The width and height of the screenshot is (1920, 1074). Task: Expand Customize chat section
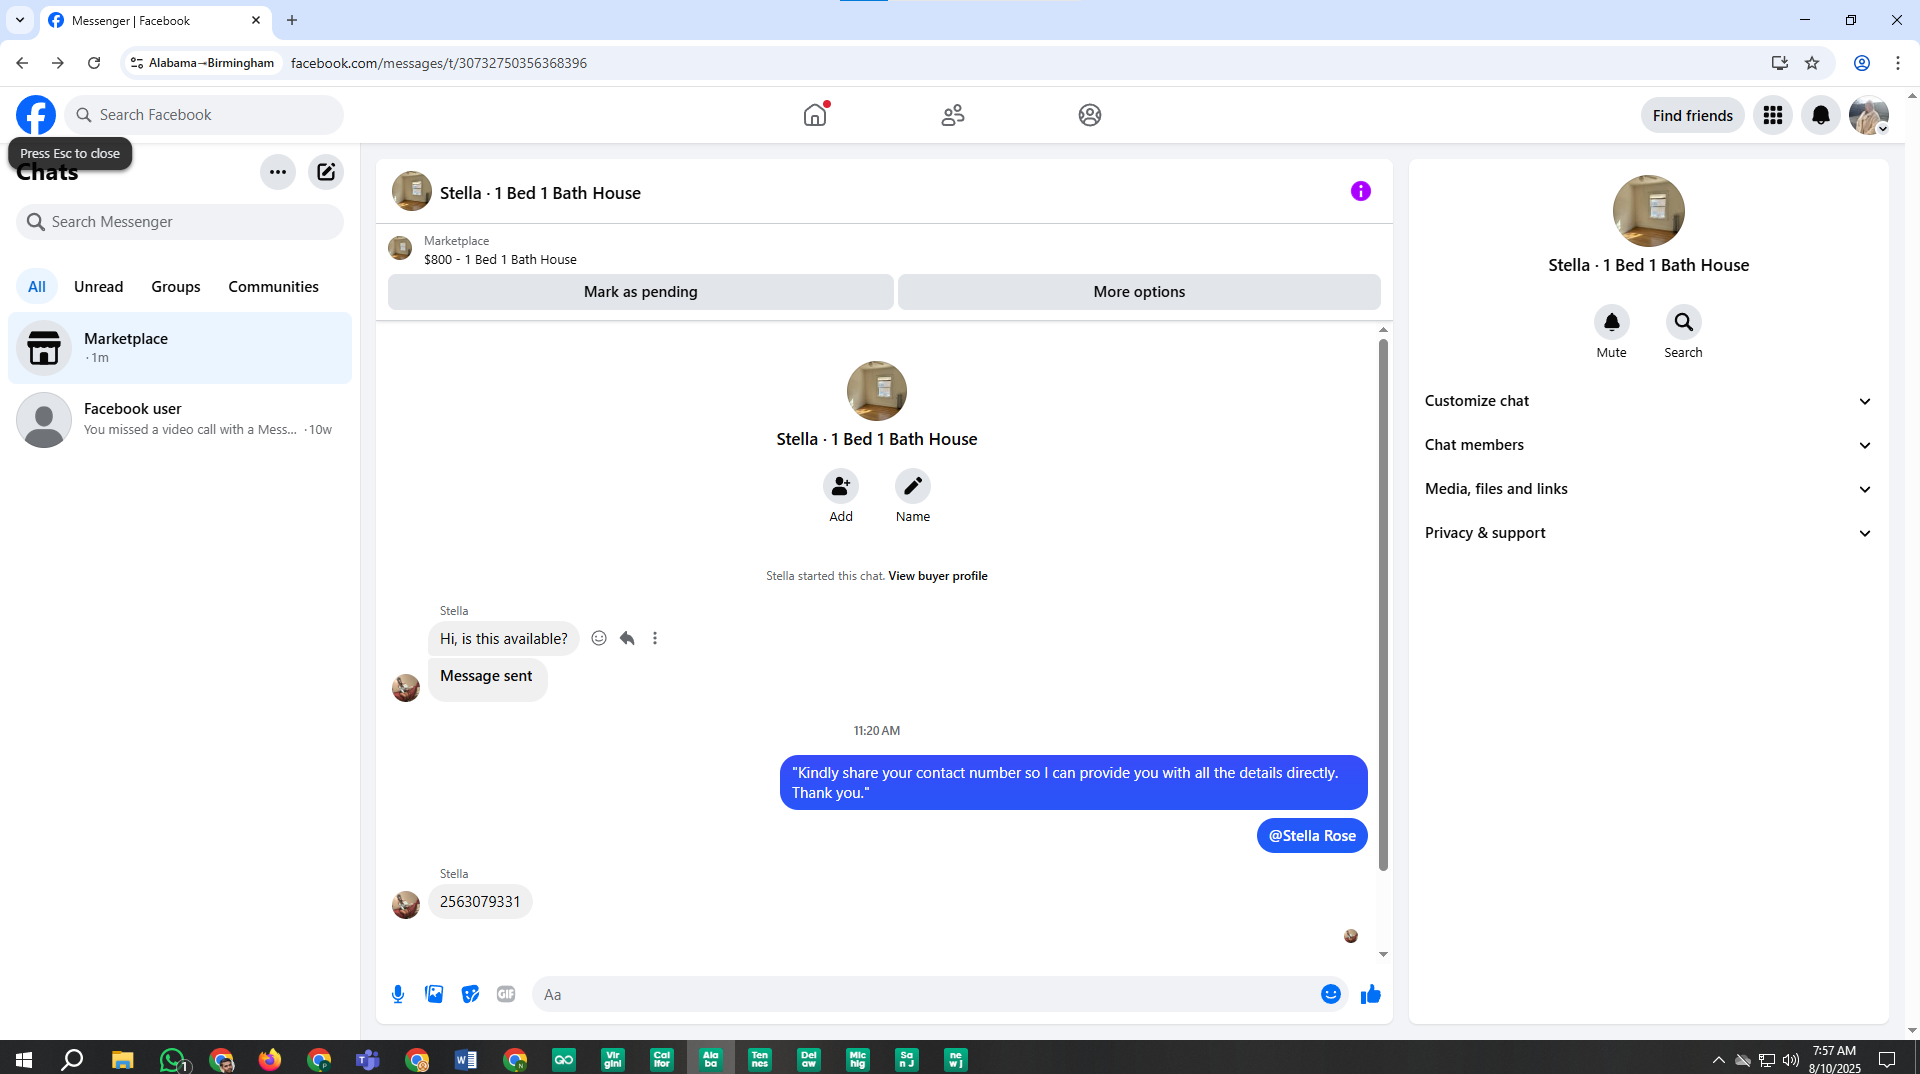click(x=1648, y=401)
